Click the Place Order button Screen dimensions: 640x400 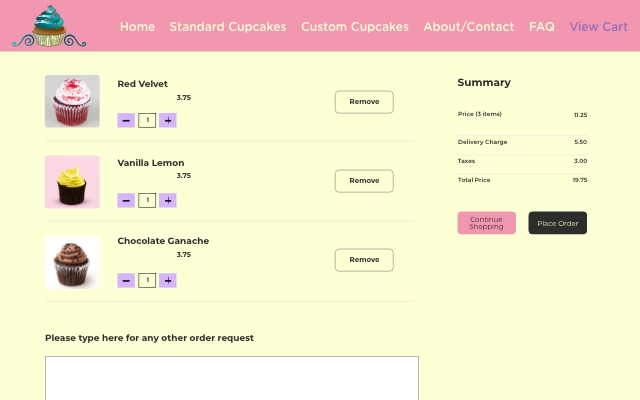(x=558, y=223)
